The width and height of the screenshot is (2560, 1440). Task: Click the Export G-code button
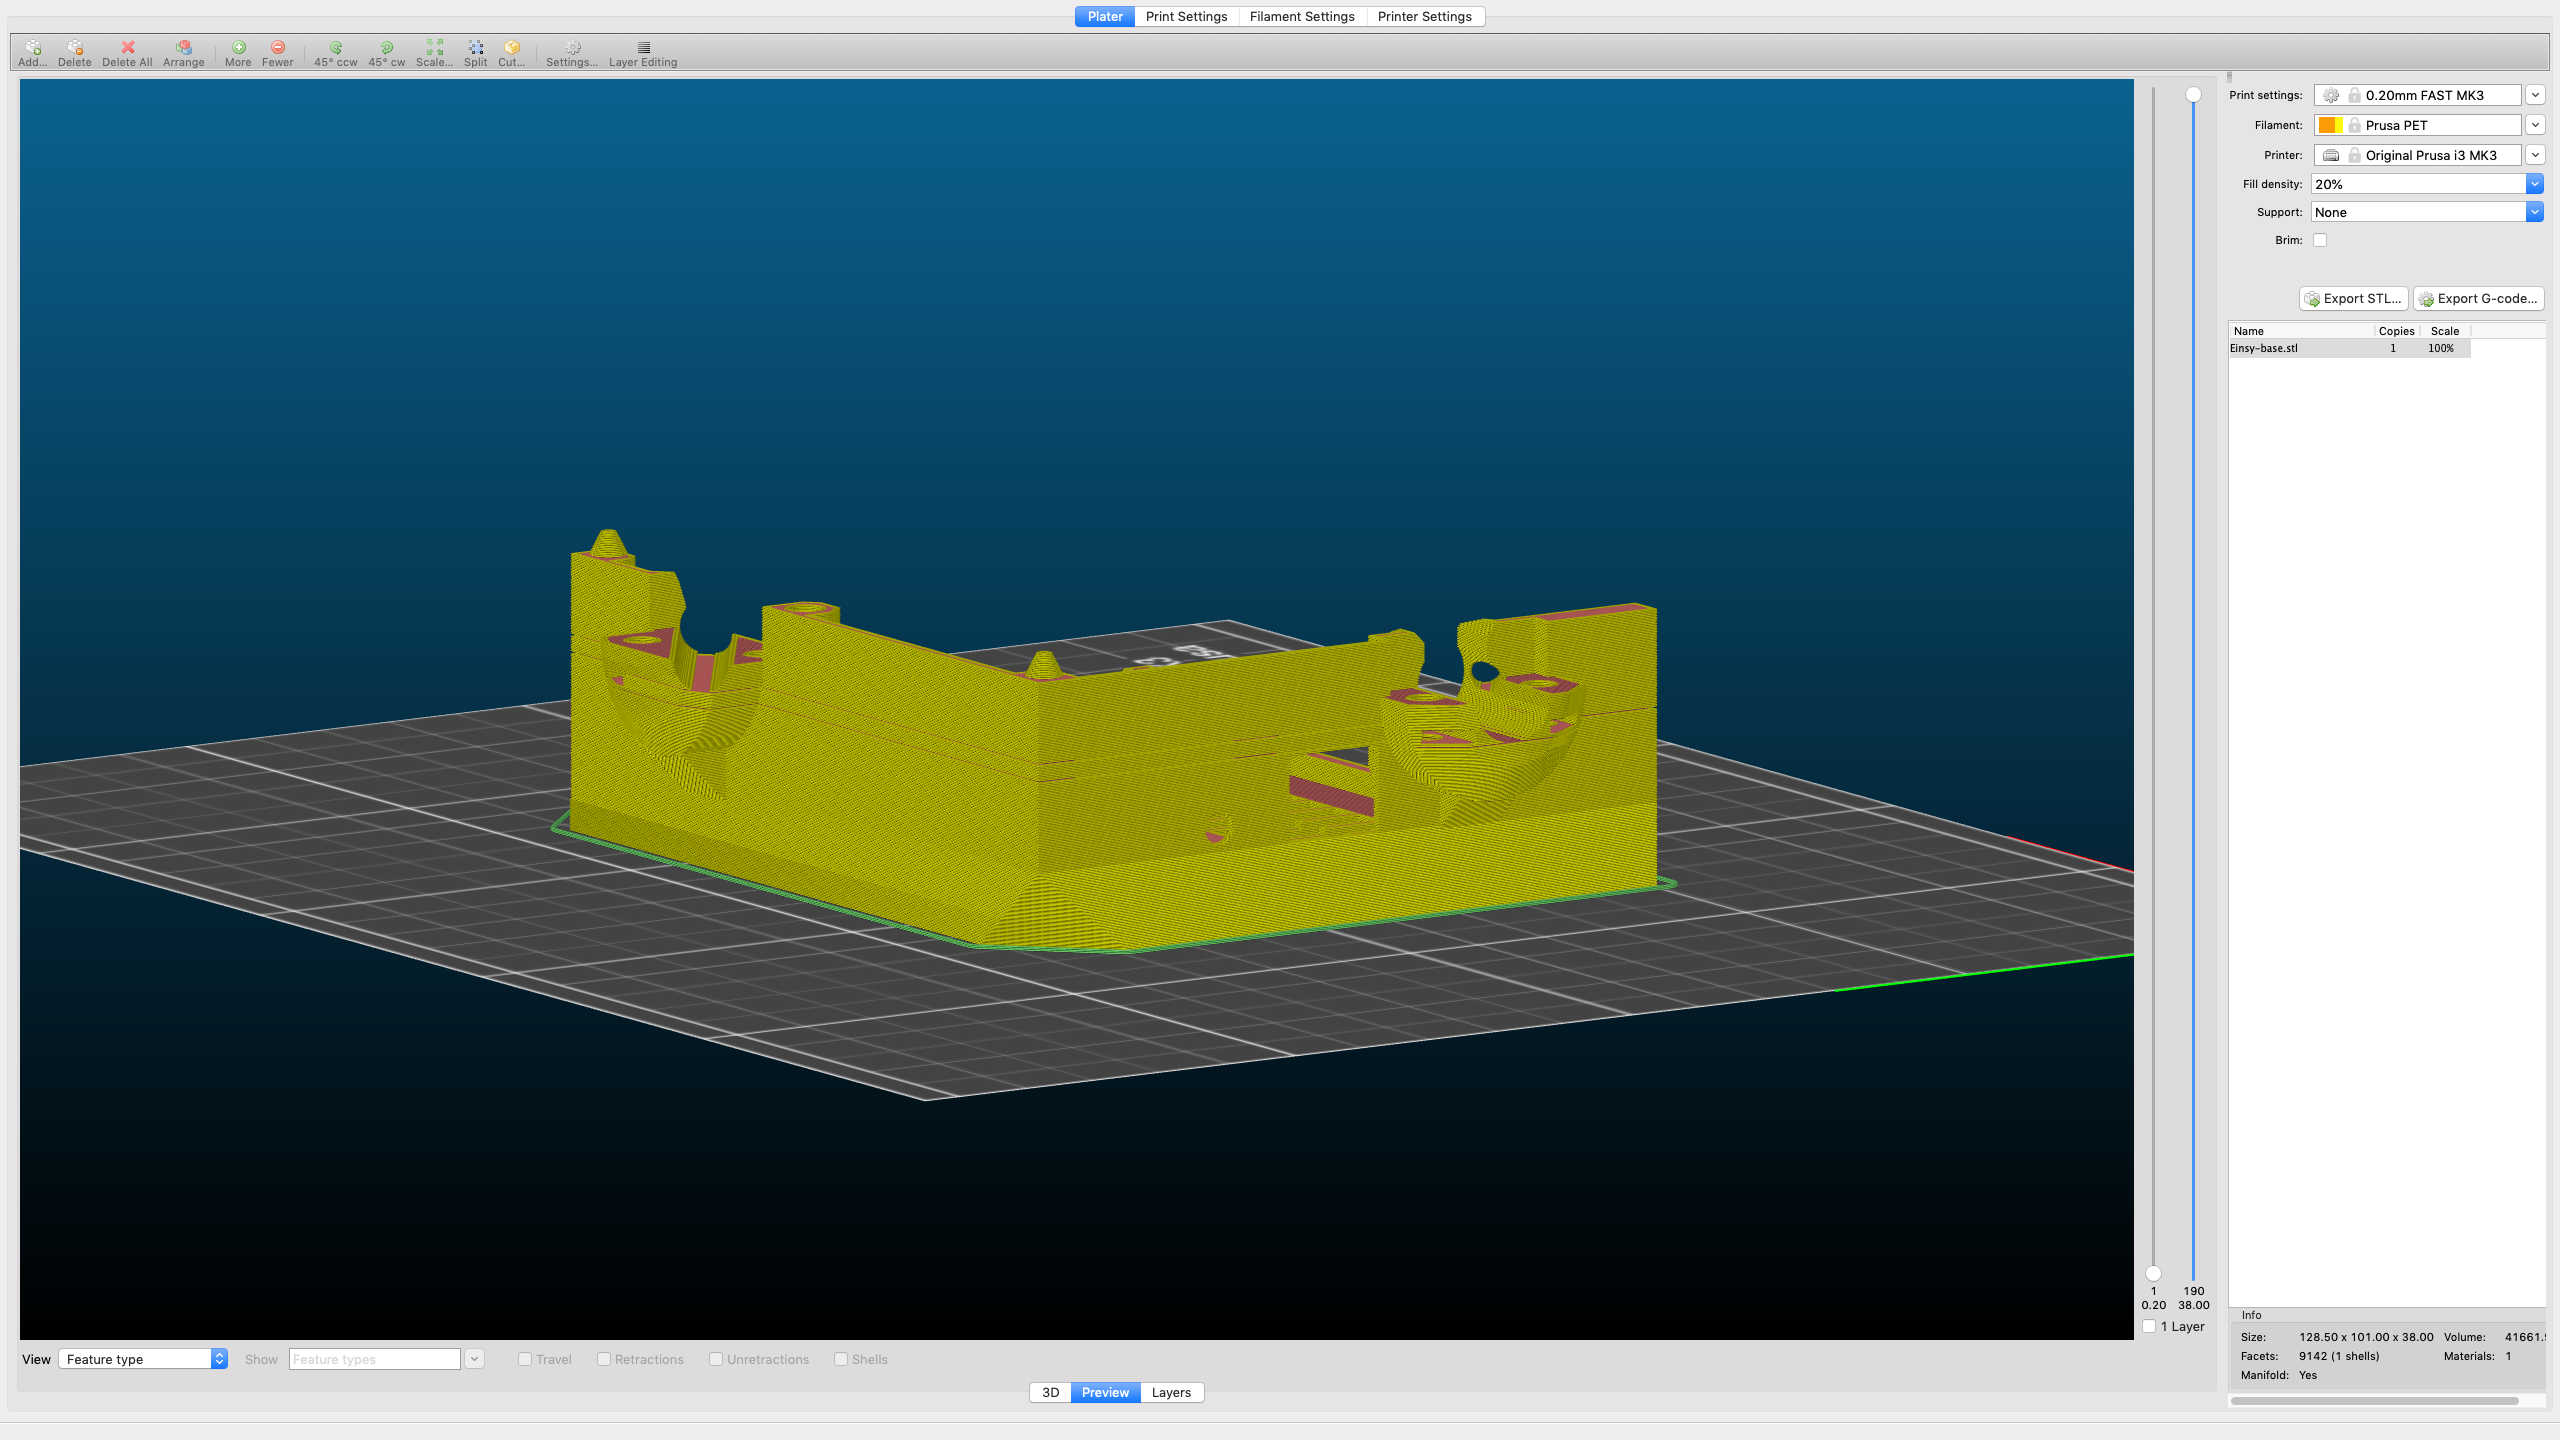(2479, 298)
